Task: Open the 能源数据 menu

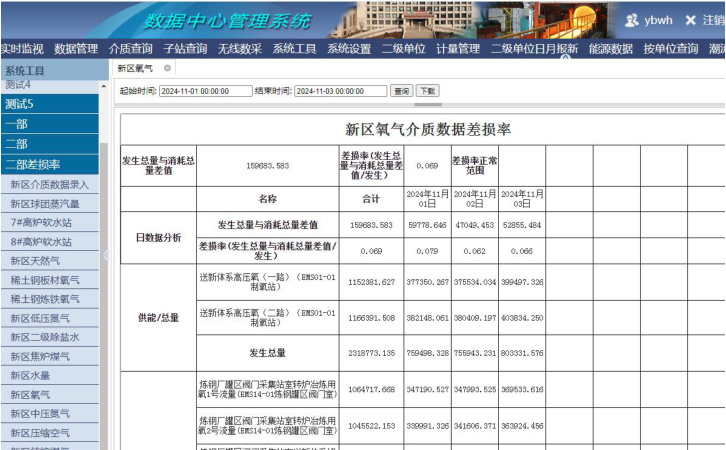Action: pos(610,48)
